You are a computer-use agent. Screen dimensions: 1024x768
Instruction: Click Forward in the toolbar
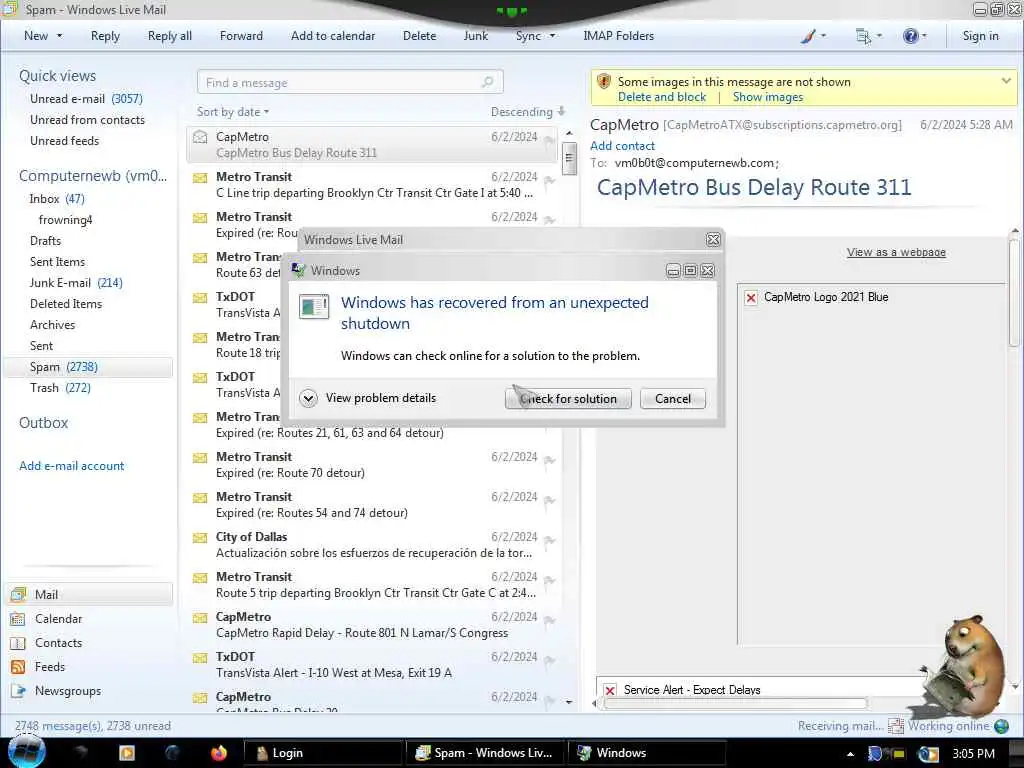coord(241,36)
